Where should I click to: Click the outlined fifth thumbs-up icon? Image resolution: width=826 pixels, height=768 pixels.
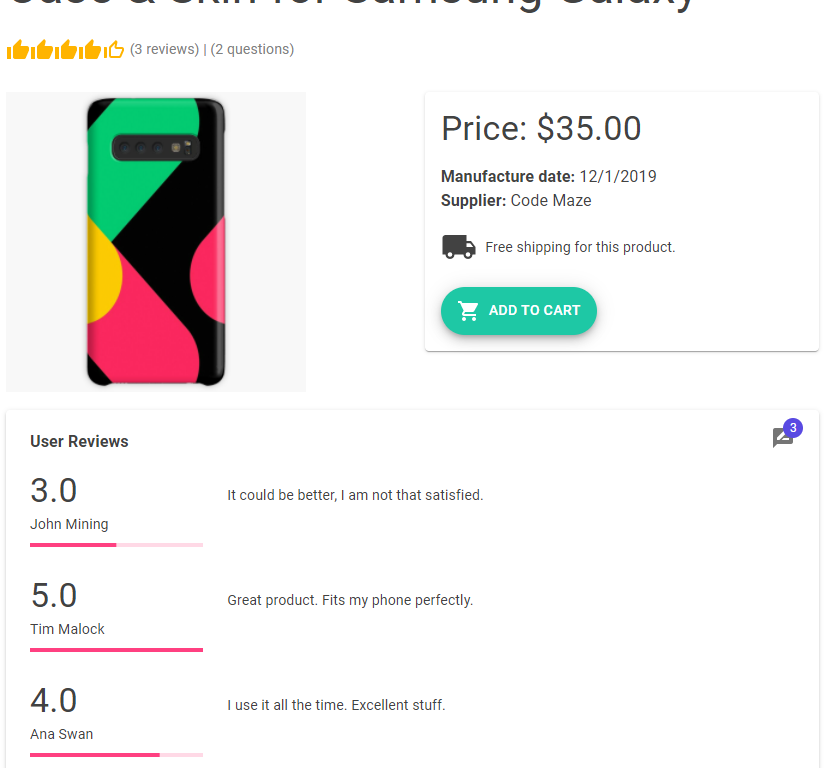[114, 50]
